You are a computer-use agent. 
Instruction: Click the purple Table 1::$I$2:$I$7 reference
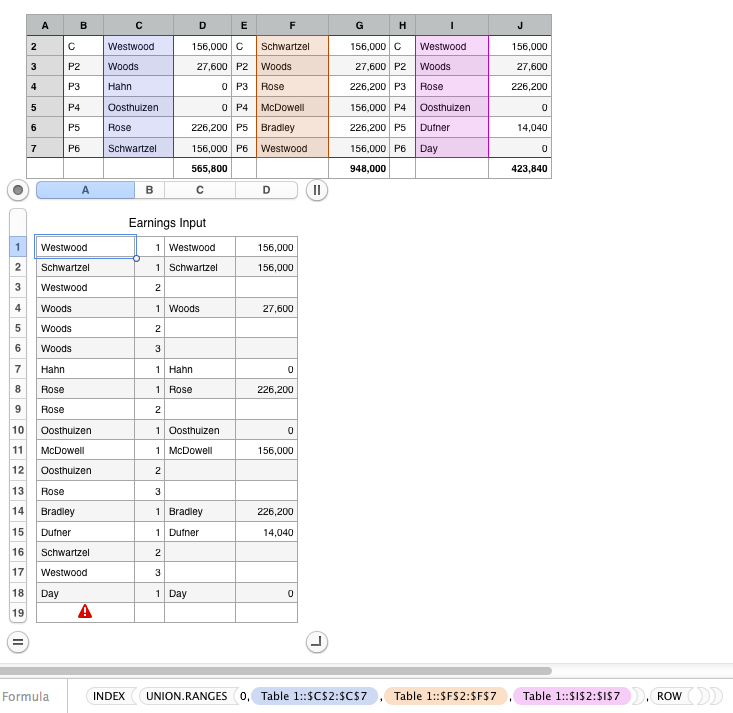[571, 696]
